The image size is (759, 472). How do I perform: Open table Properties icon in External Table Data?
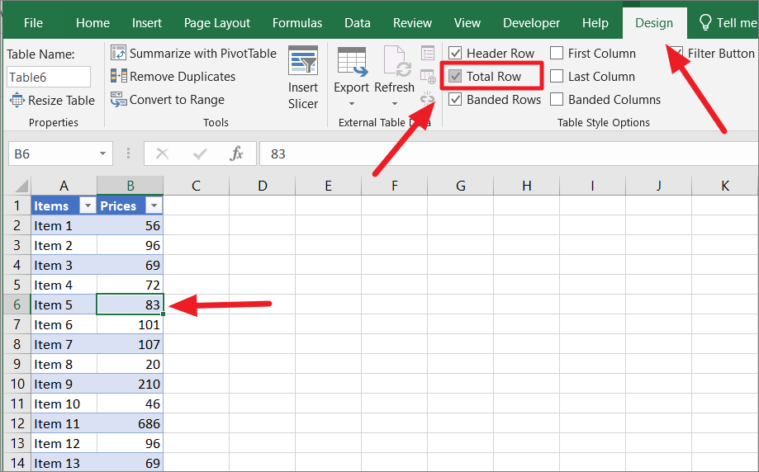pos(427,53)
